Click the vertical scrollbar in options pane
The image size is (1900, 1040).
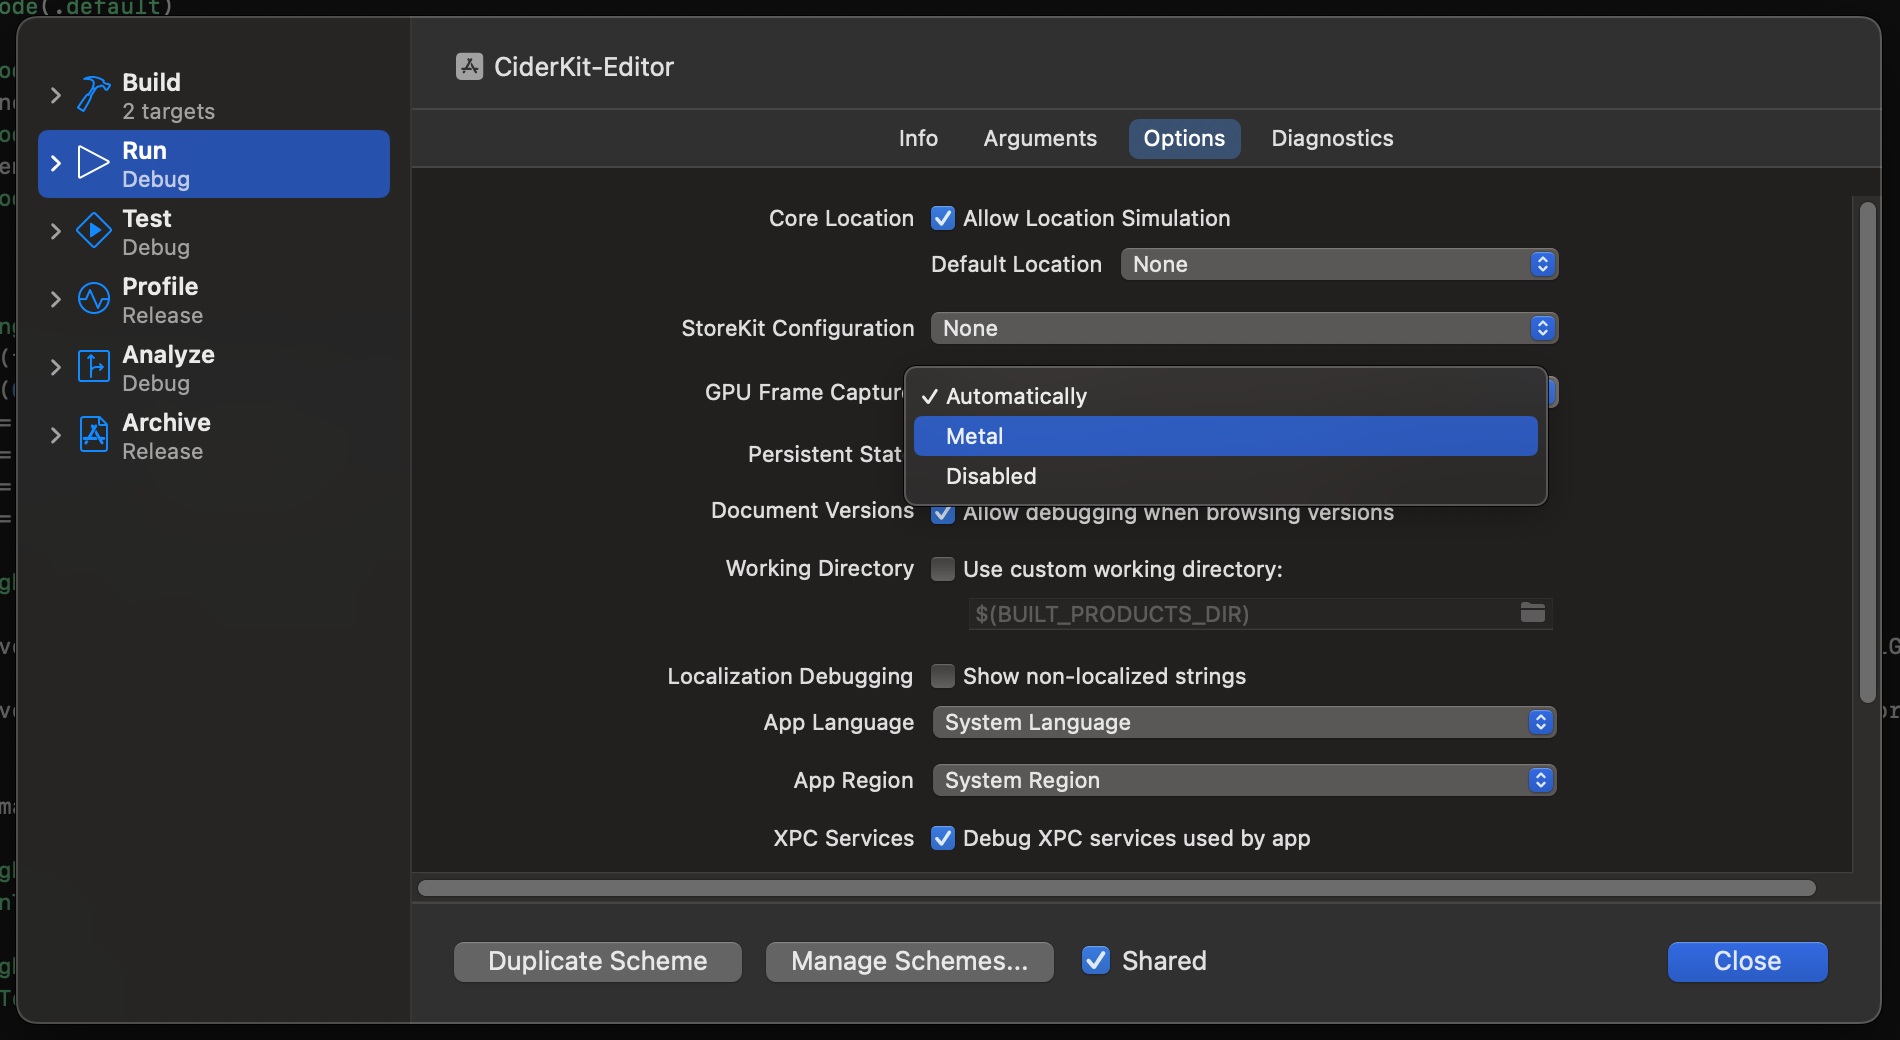pos(1868,452)
